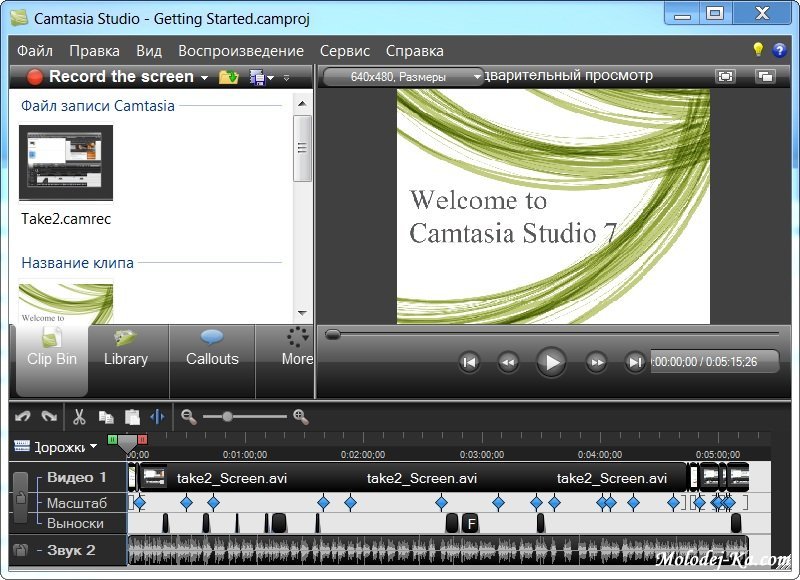The height and width of the screenshot is (580, 800).
Task: Zoom out the timeline with the magnifier
Action: pyautogui.click(x=189, y=417)
